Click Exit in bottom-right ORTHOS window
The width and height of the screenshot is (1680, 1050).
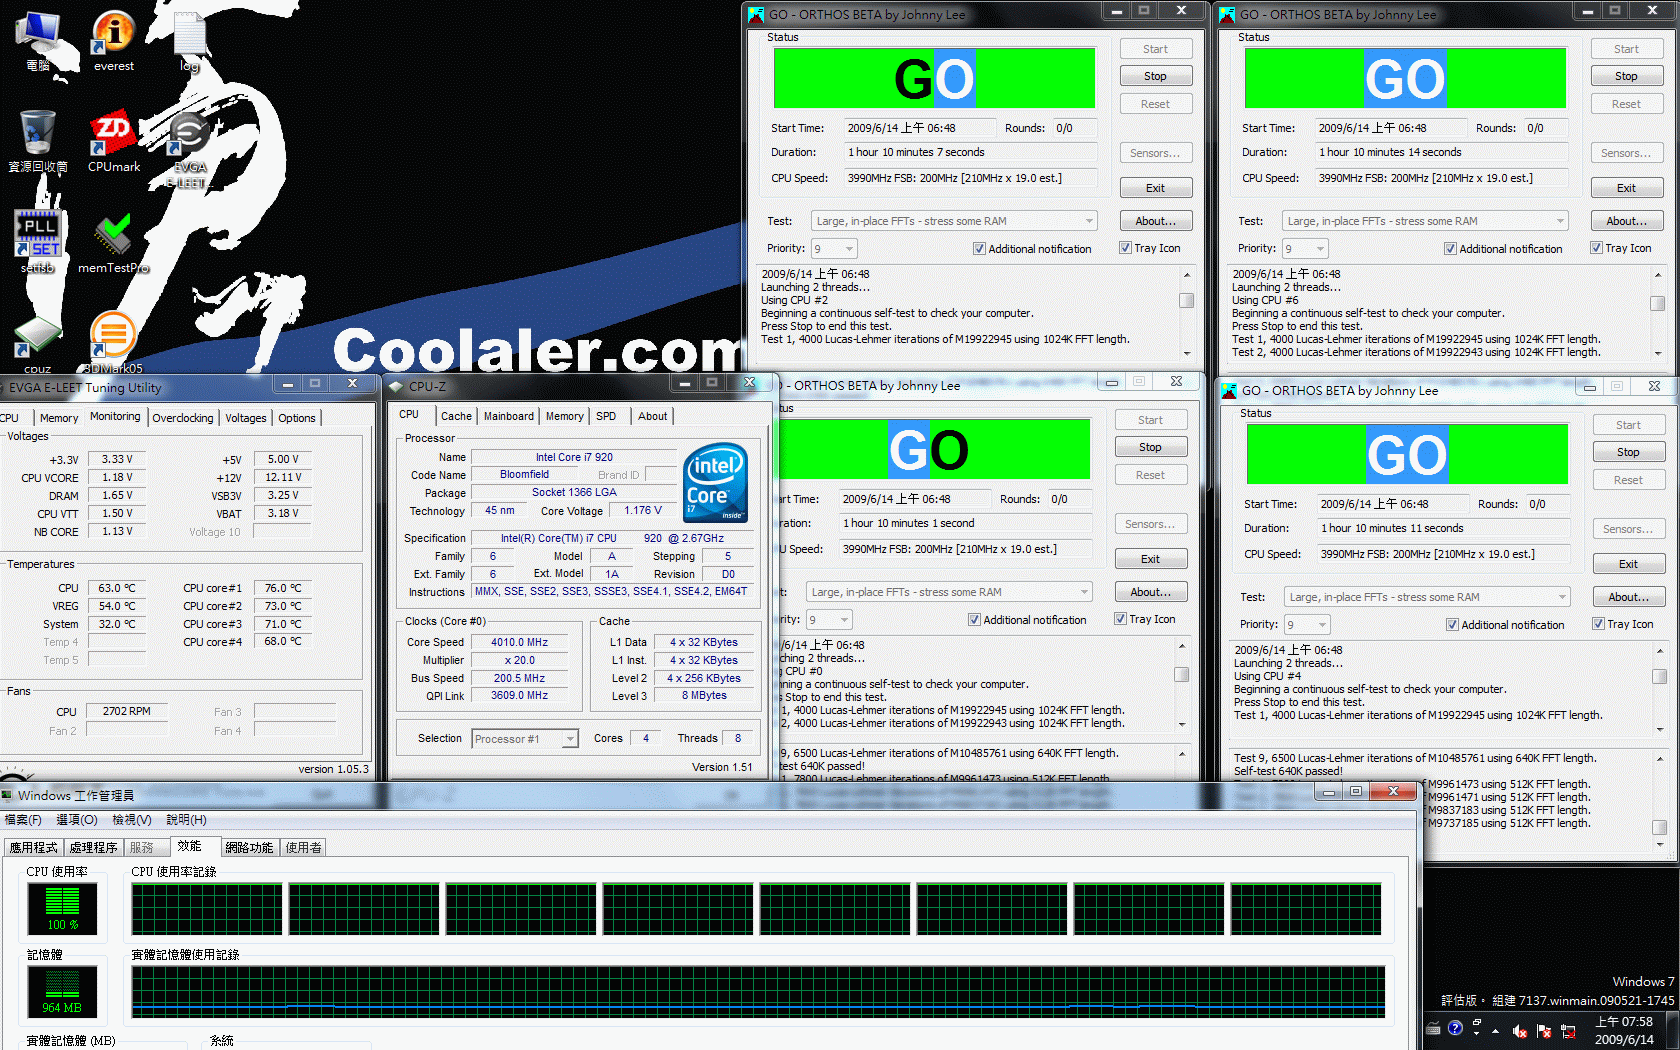click(1628, 564)
